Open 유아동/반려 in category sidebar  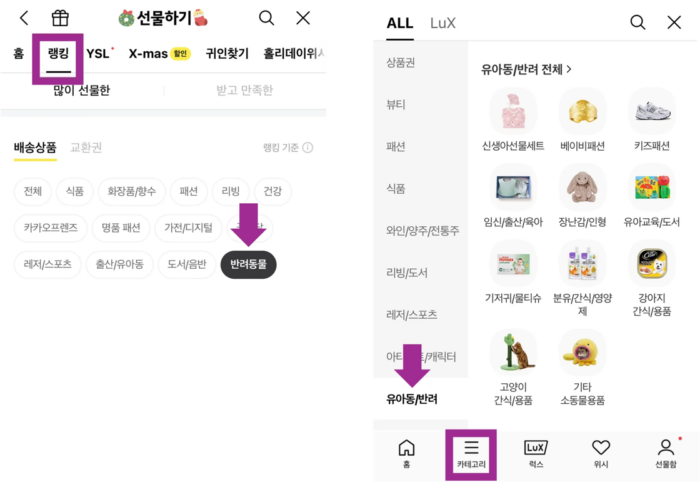coord(412,399)
